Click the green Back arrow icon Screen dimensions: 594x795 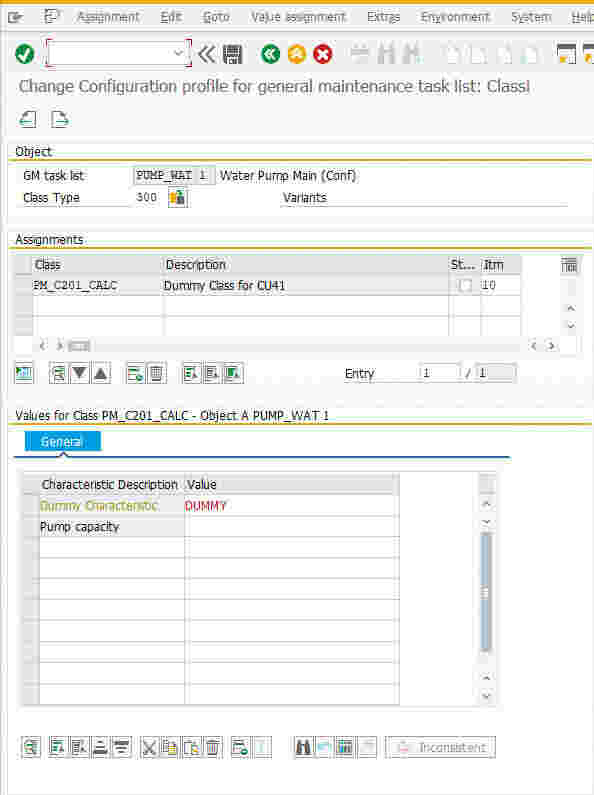coord(270,54)
